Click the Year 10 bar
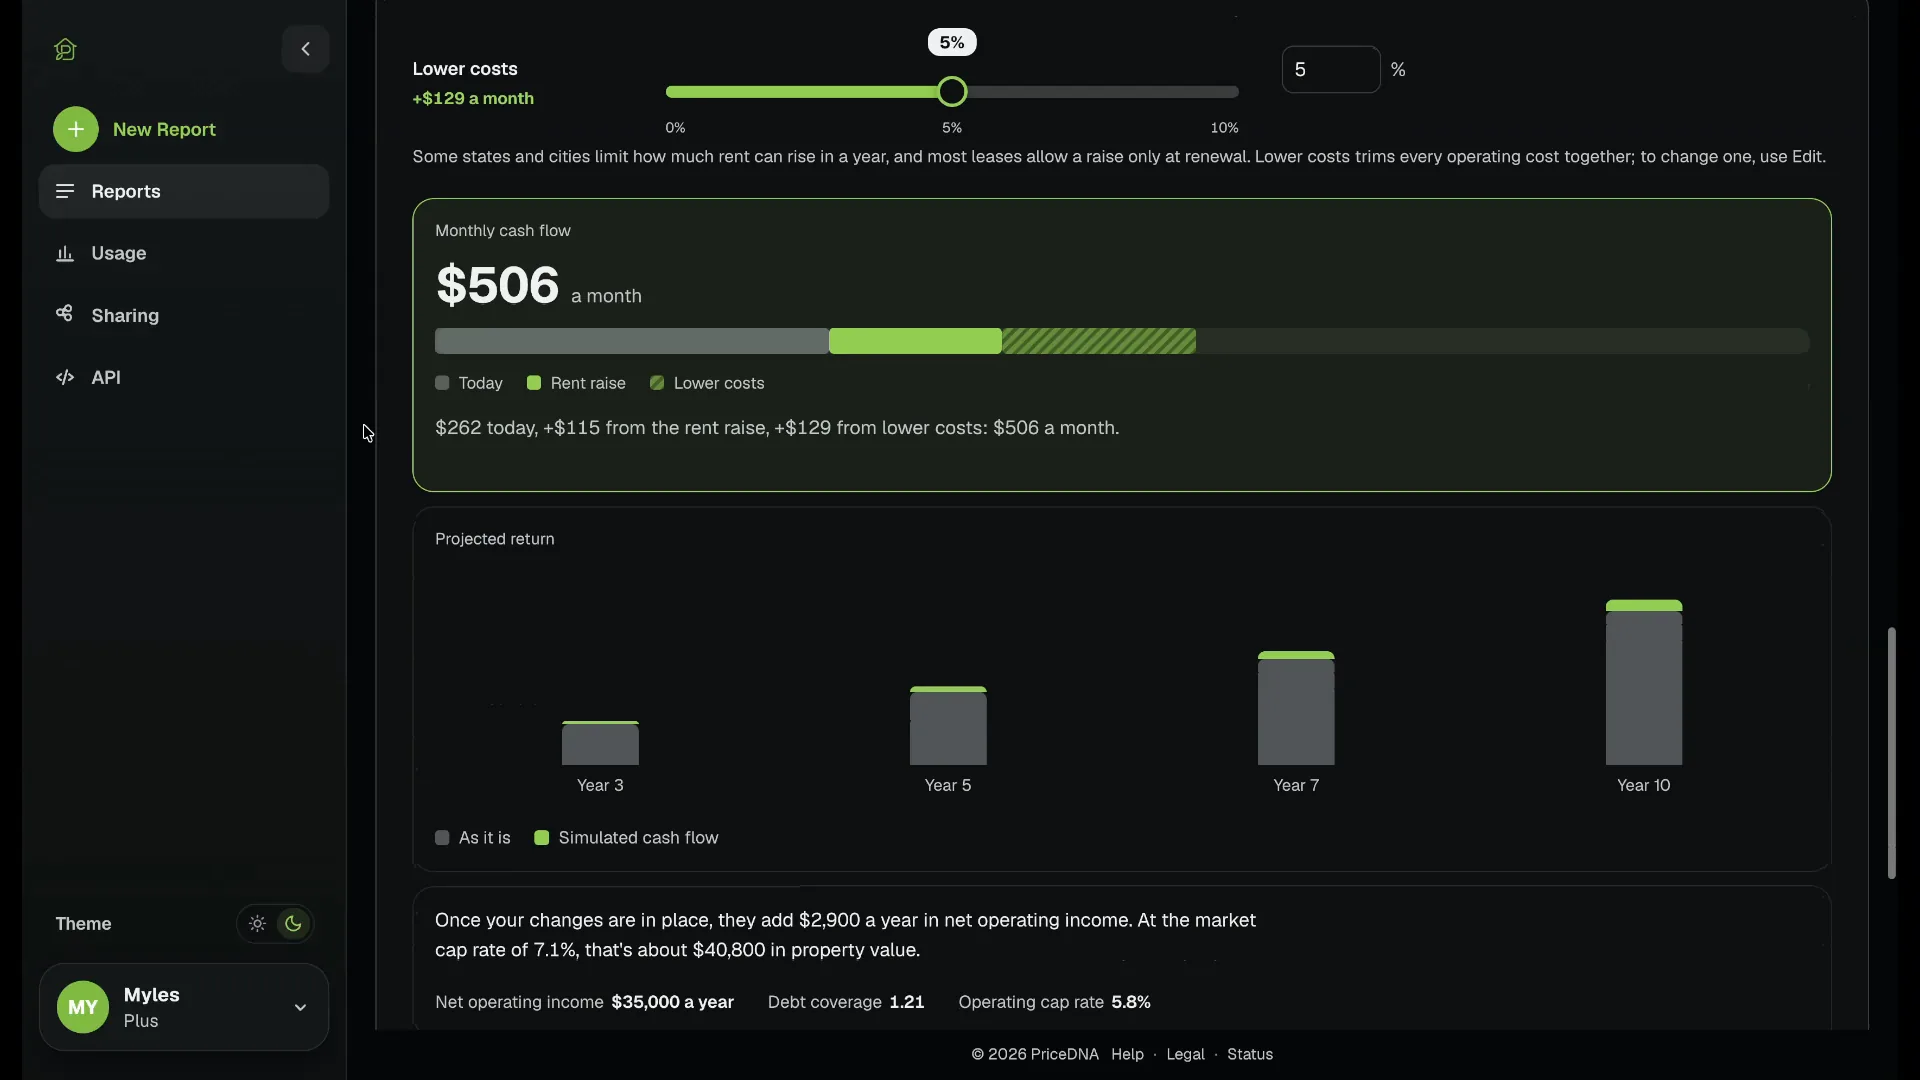This screenshot has height=1080, width=1920. click(x=1644, y=683)
